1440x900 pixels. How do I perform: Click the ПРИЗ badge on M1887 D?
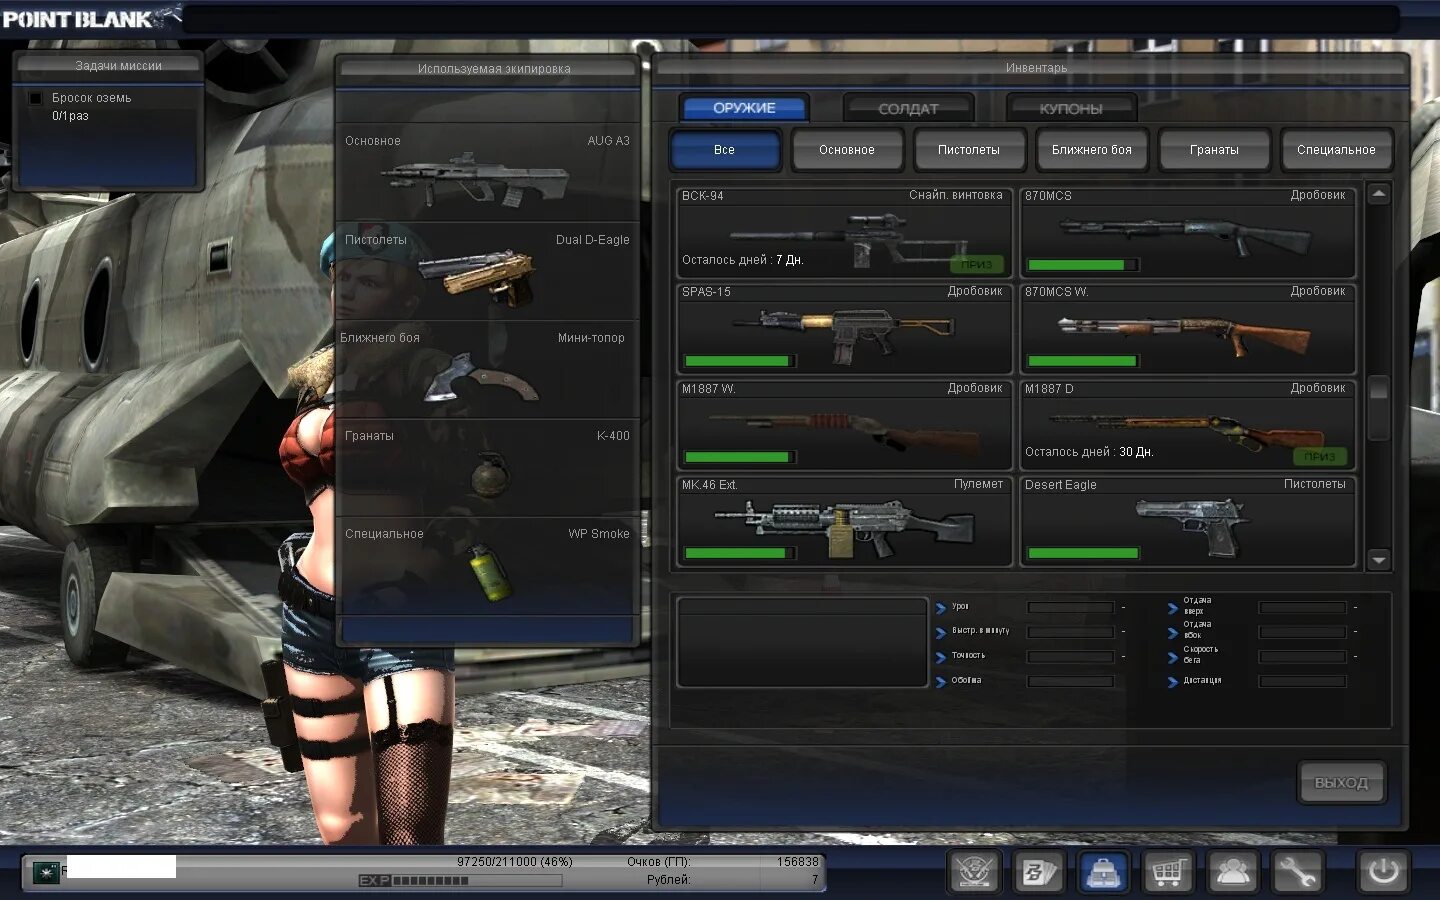pyautogui.click(x=1320, y=456)
